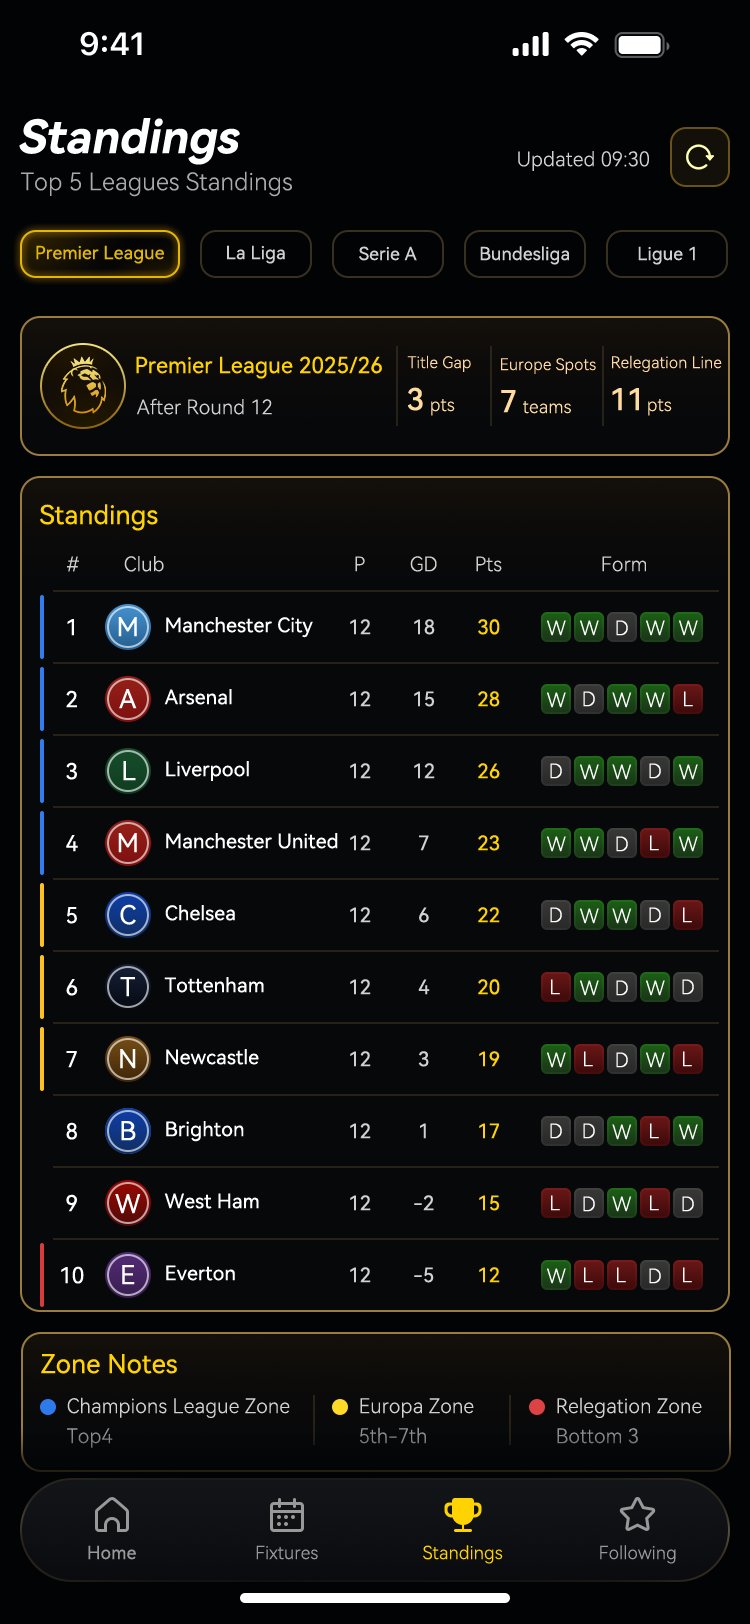Switch to La Liga standings
The height and width of the screenshot is (1624, 750).
(256, 254)
